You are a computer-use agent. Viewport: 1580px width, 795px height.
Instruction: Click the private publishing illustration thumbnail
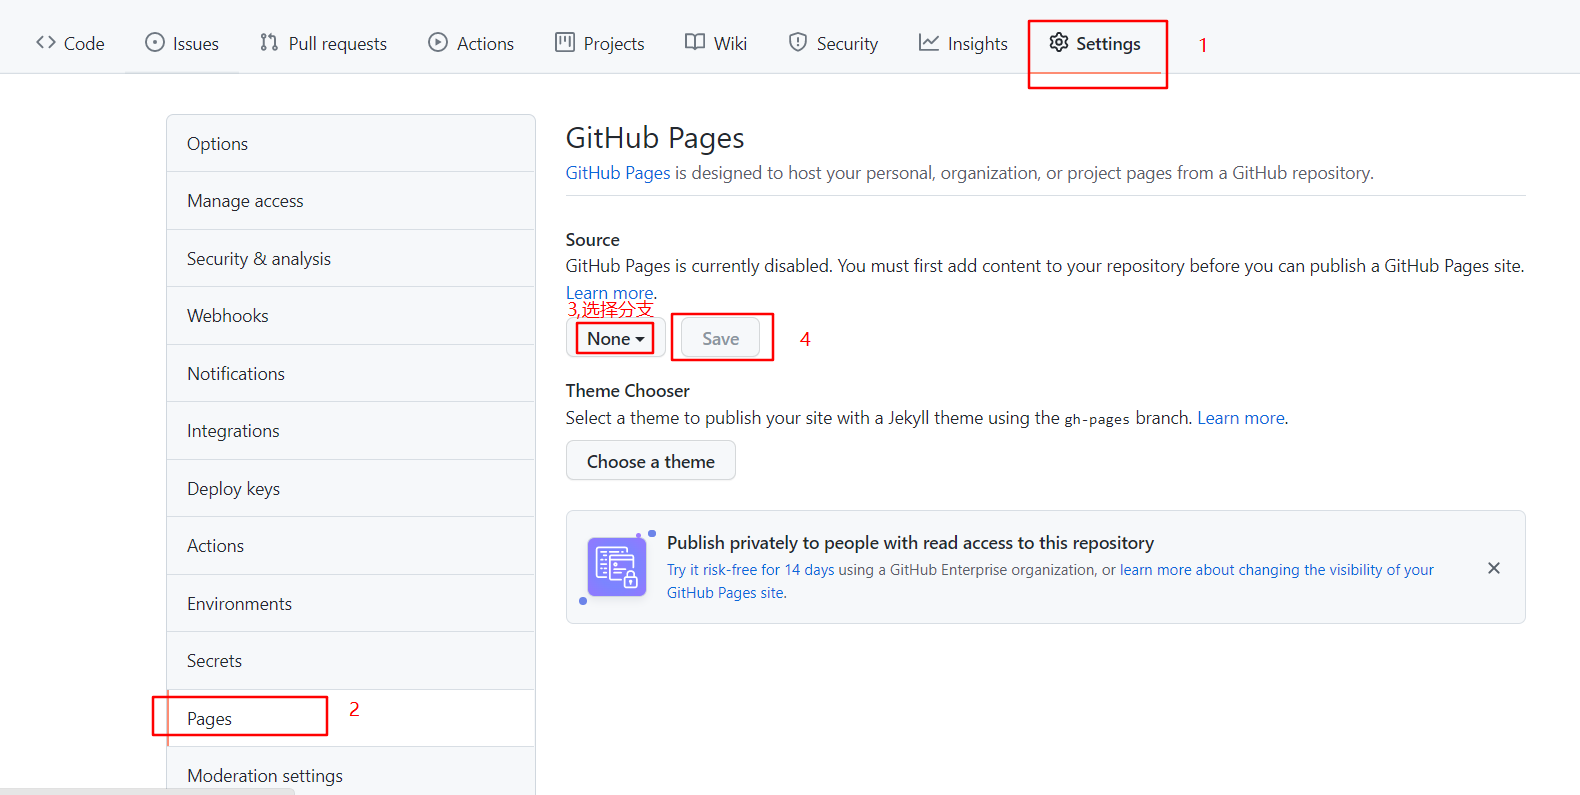coord(616,567)
